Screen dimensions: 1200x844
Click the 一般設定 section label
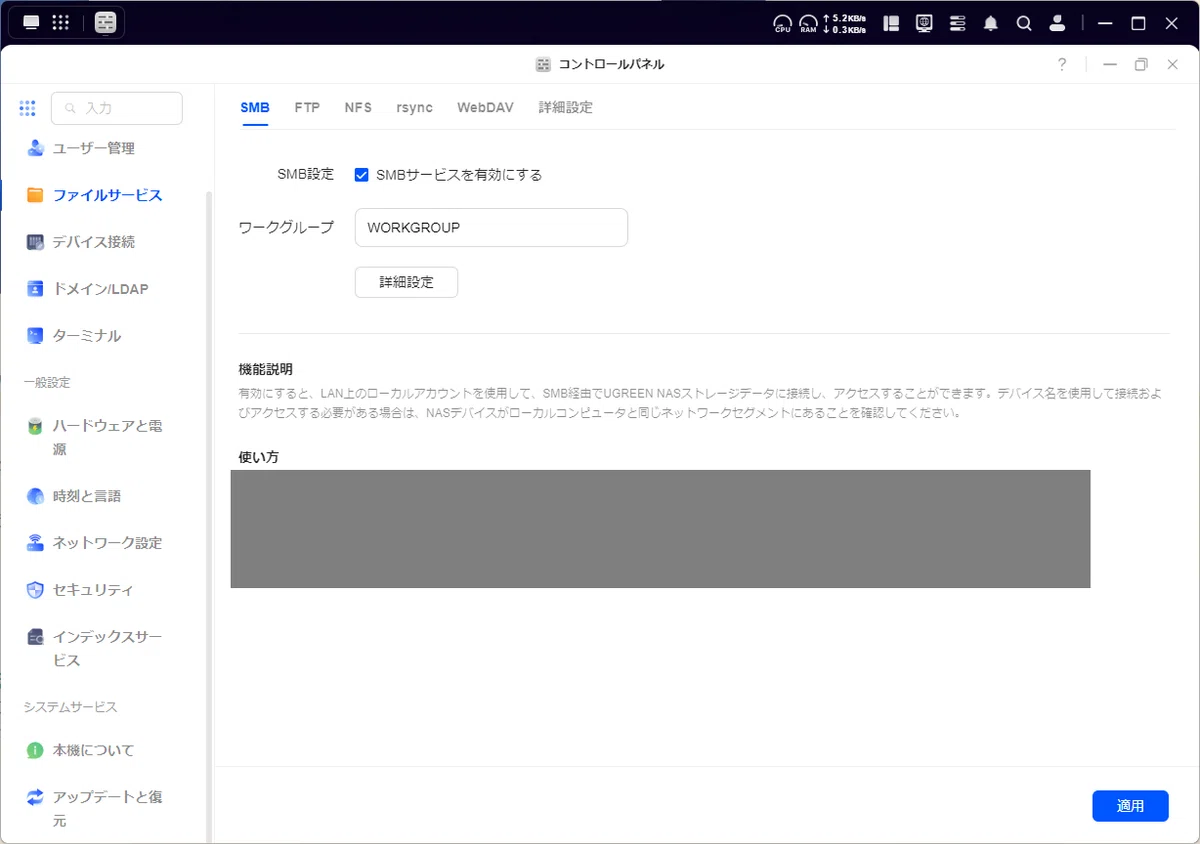(47, 382)
